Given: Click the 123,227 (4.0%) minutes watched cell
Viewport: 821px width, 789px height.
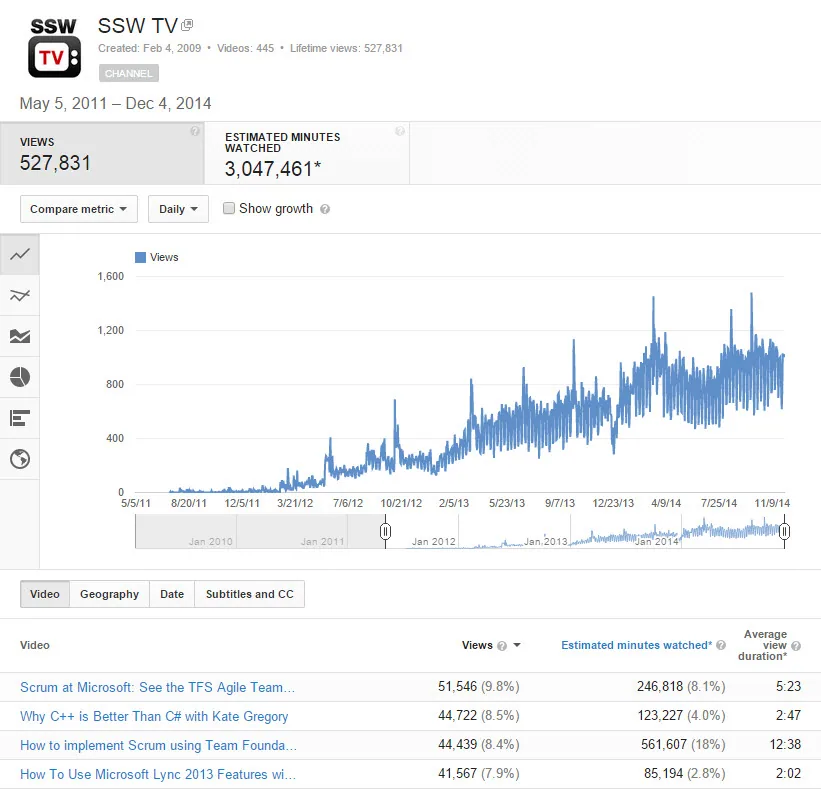Looking at the screenshot, I should (x=681, y=716).
